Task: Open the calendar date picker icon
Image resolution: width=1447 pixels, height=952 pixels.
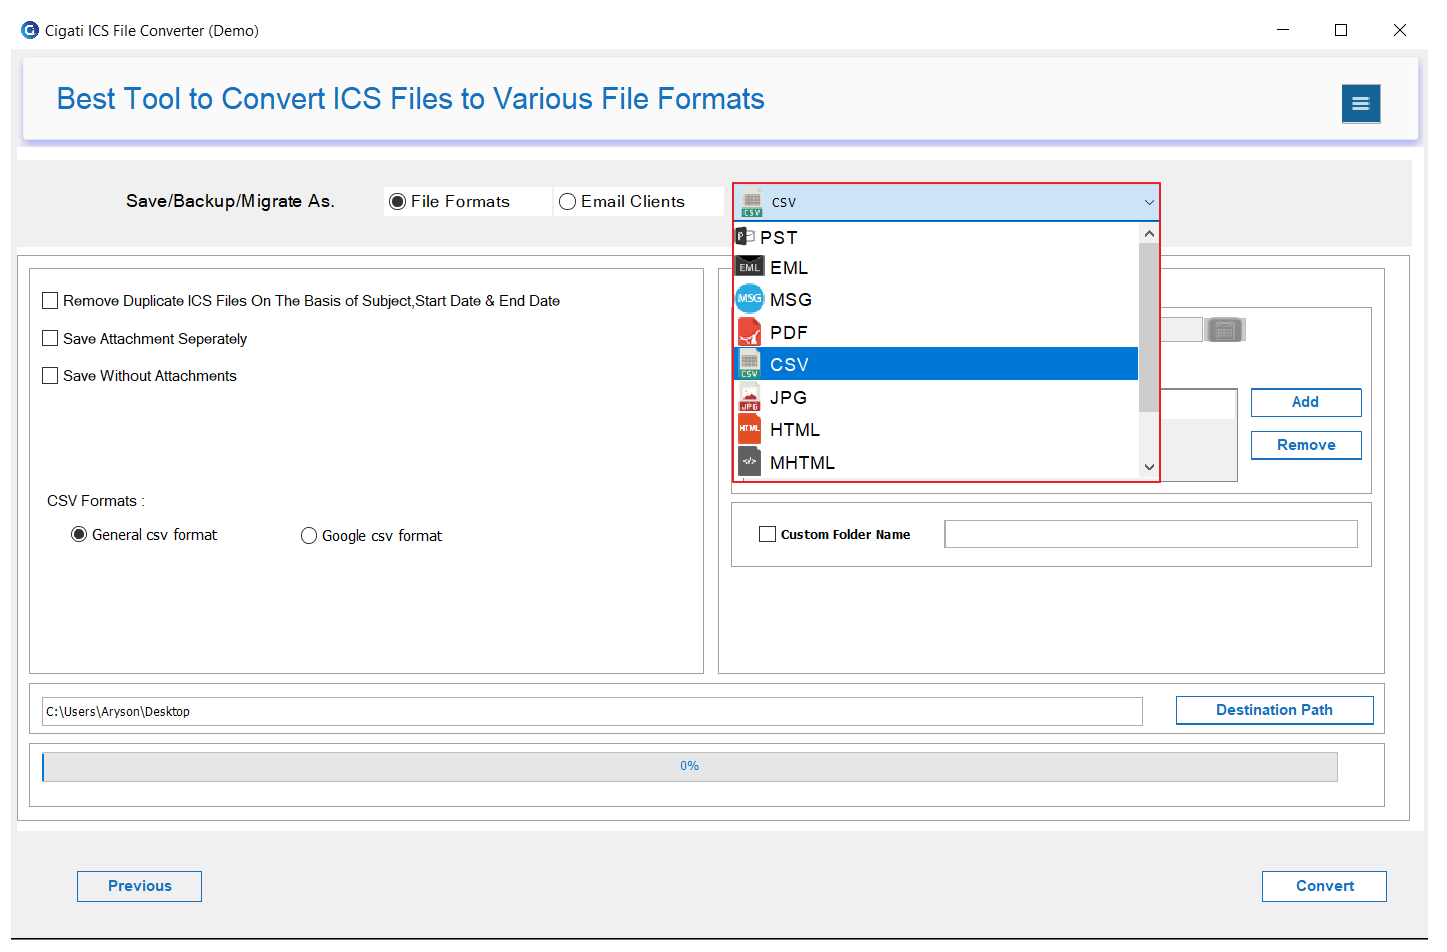Action: tap(1224, 330)
